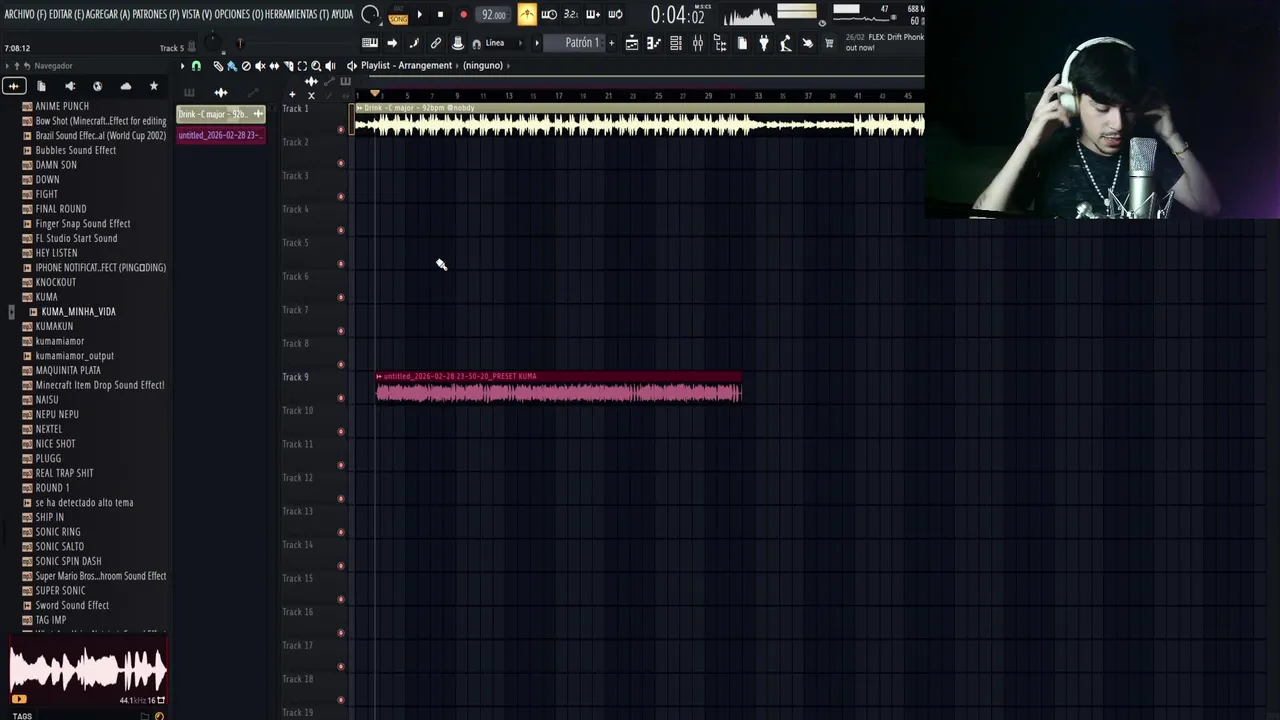This screenshot has width=1280, height=720.
Task: Show online globe content in browser
Action: click(x=97, y=86)
